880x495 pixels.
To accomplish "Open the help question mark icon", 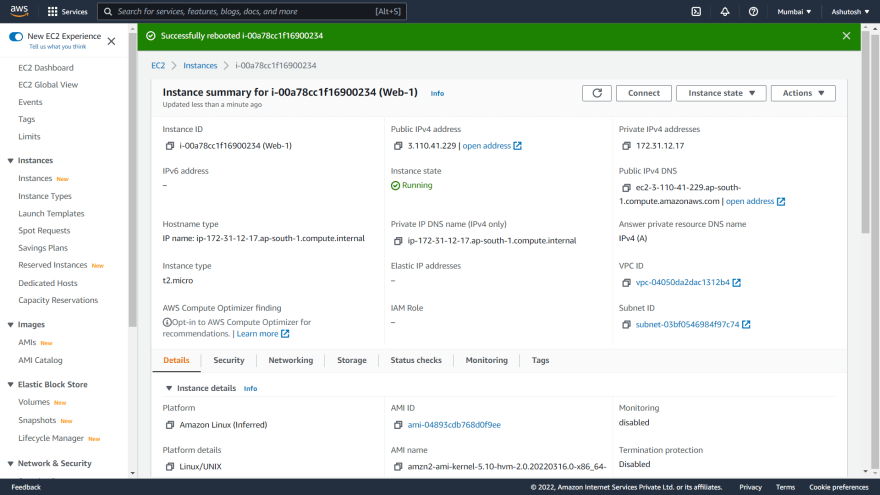I will click(753, 11).
